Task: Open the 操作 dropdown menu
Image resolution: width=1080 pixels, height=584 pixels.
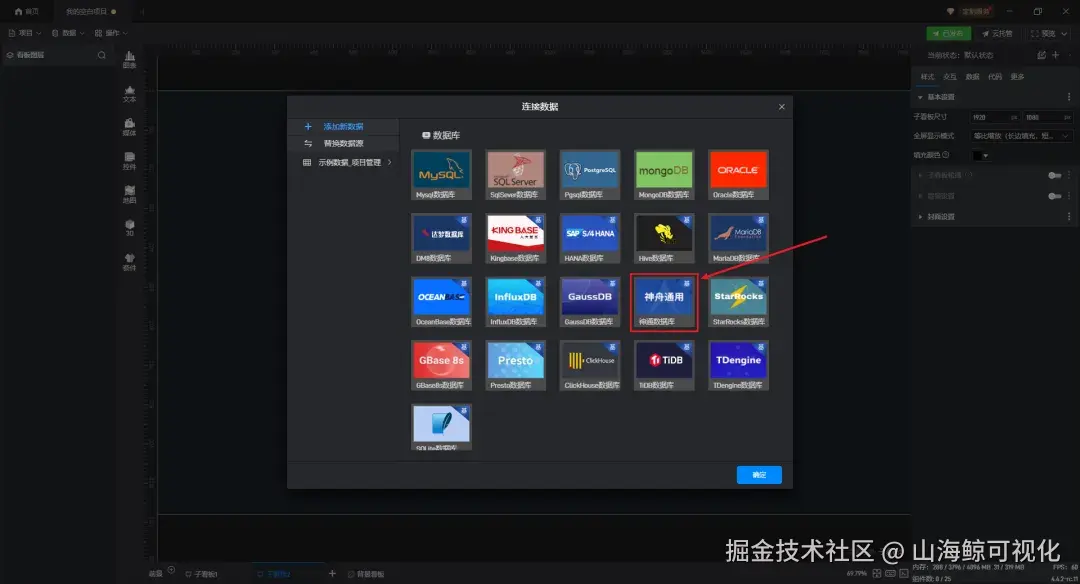Action: (111, 33)
